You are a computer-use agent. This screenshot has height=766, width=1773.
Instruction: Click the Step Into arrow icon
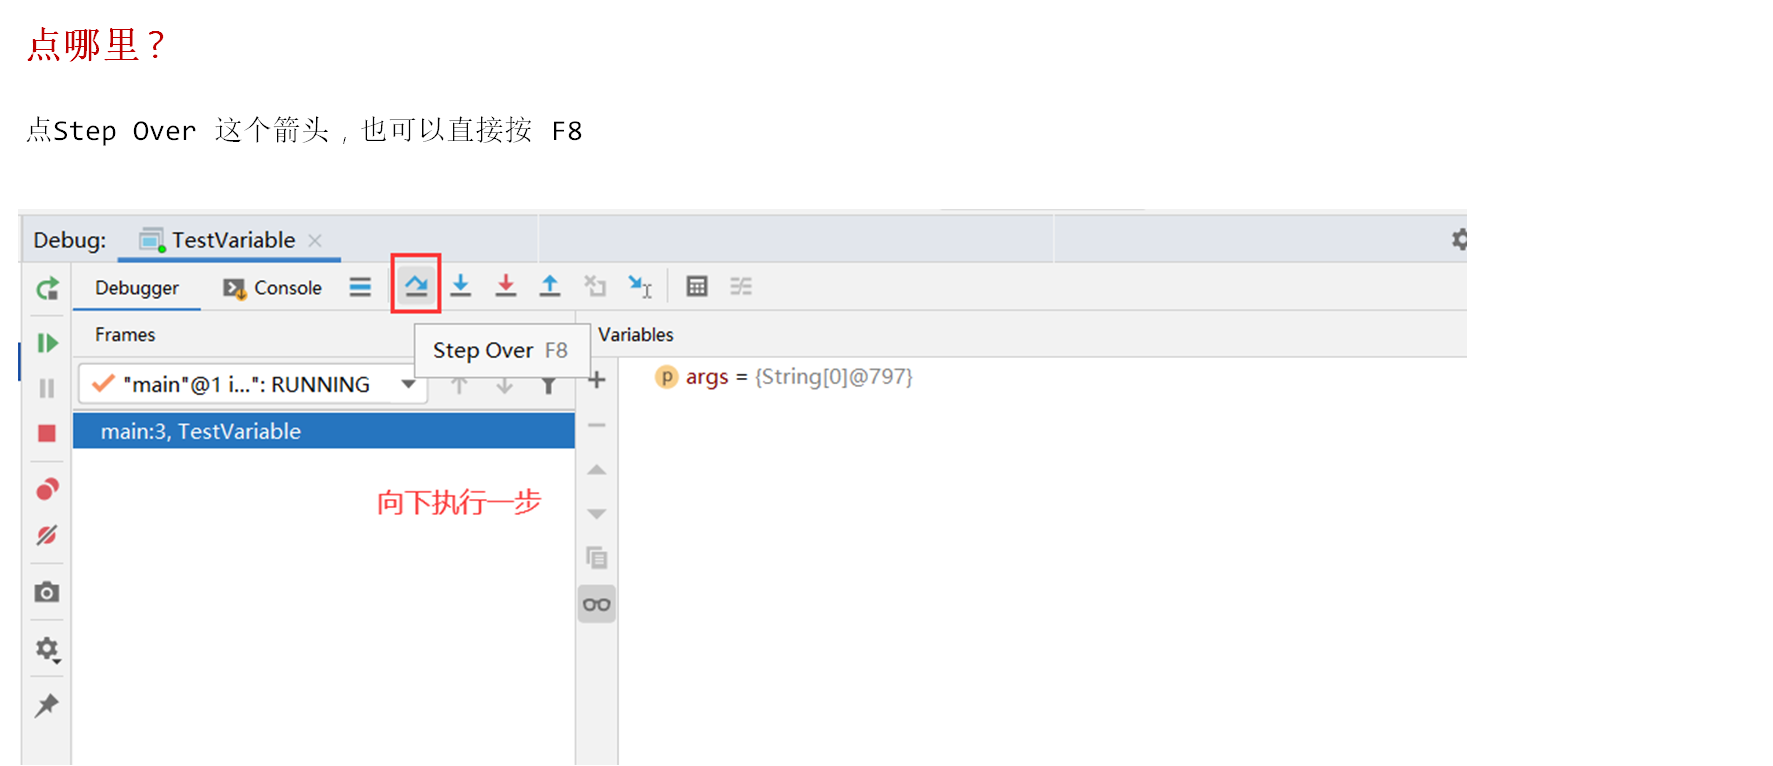(x=460, y=286)
